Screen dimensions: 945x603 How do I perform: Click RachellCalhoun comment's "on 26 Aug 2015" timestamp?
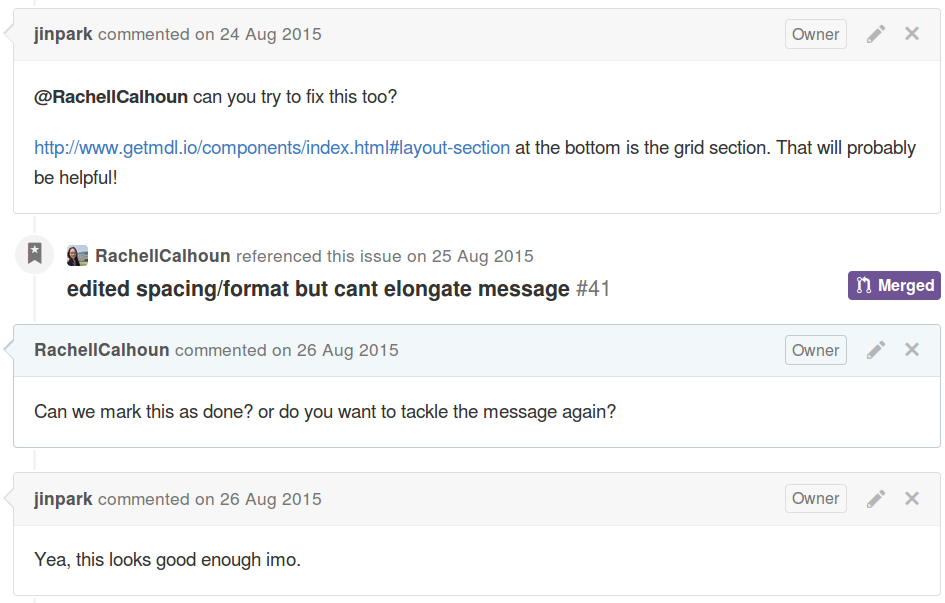coord(335,350)
